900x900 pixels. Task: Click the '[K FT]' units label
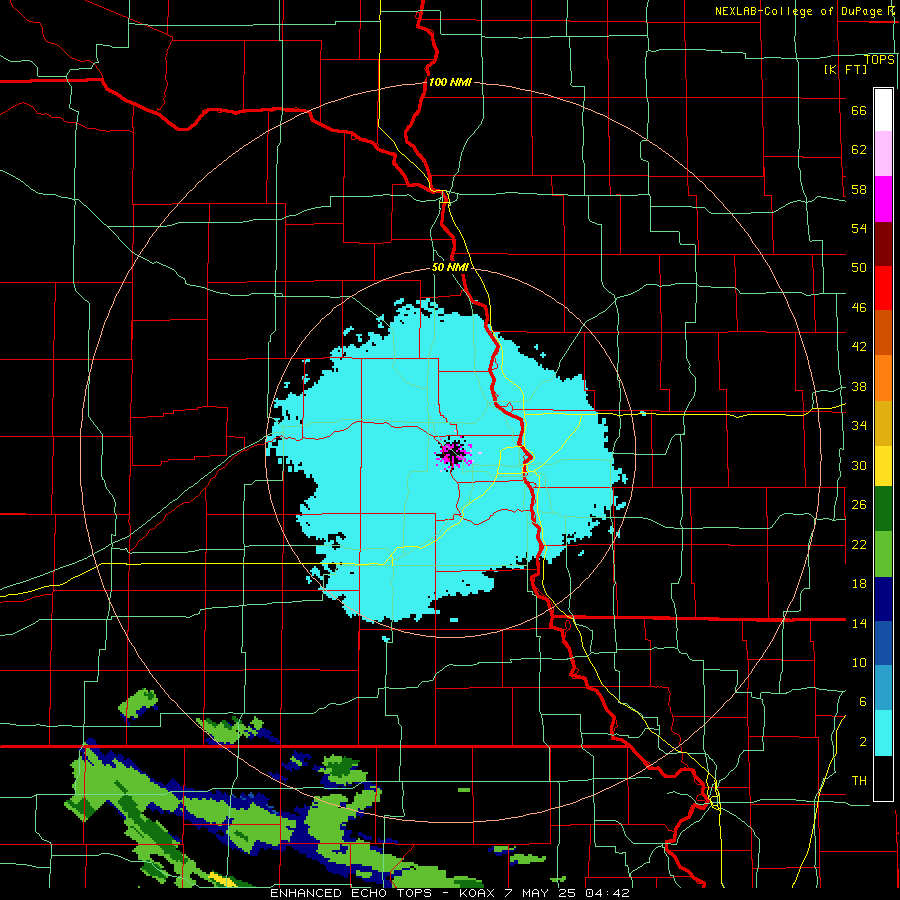(x=845, y=69)
